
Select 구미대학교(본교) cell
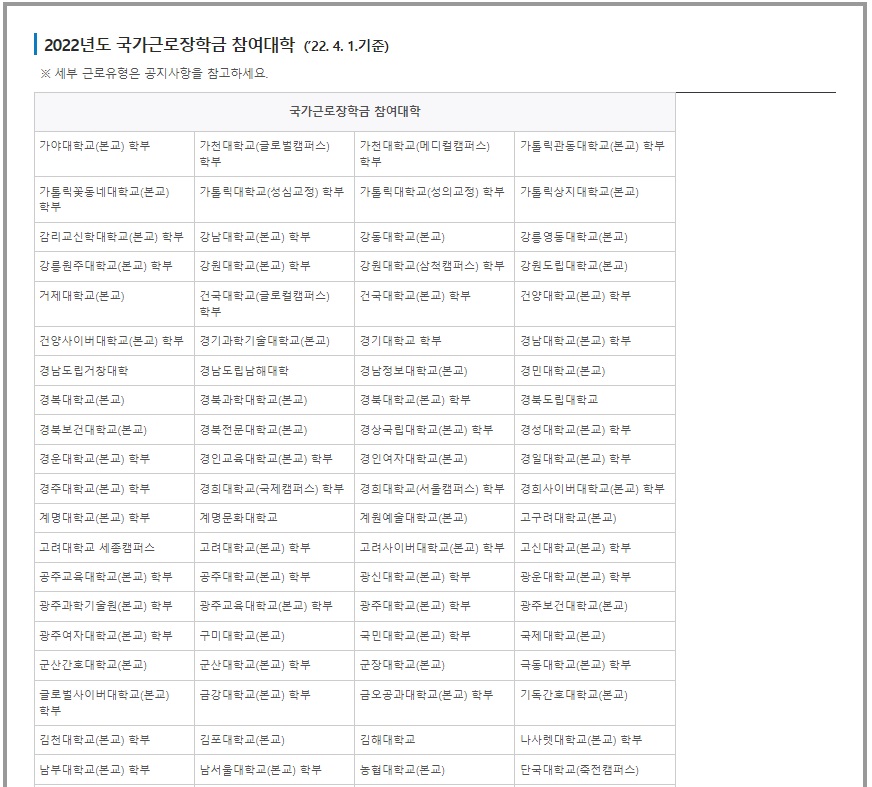tap(275, 636)
